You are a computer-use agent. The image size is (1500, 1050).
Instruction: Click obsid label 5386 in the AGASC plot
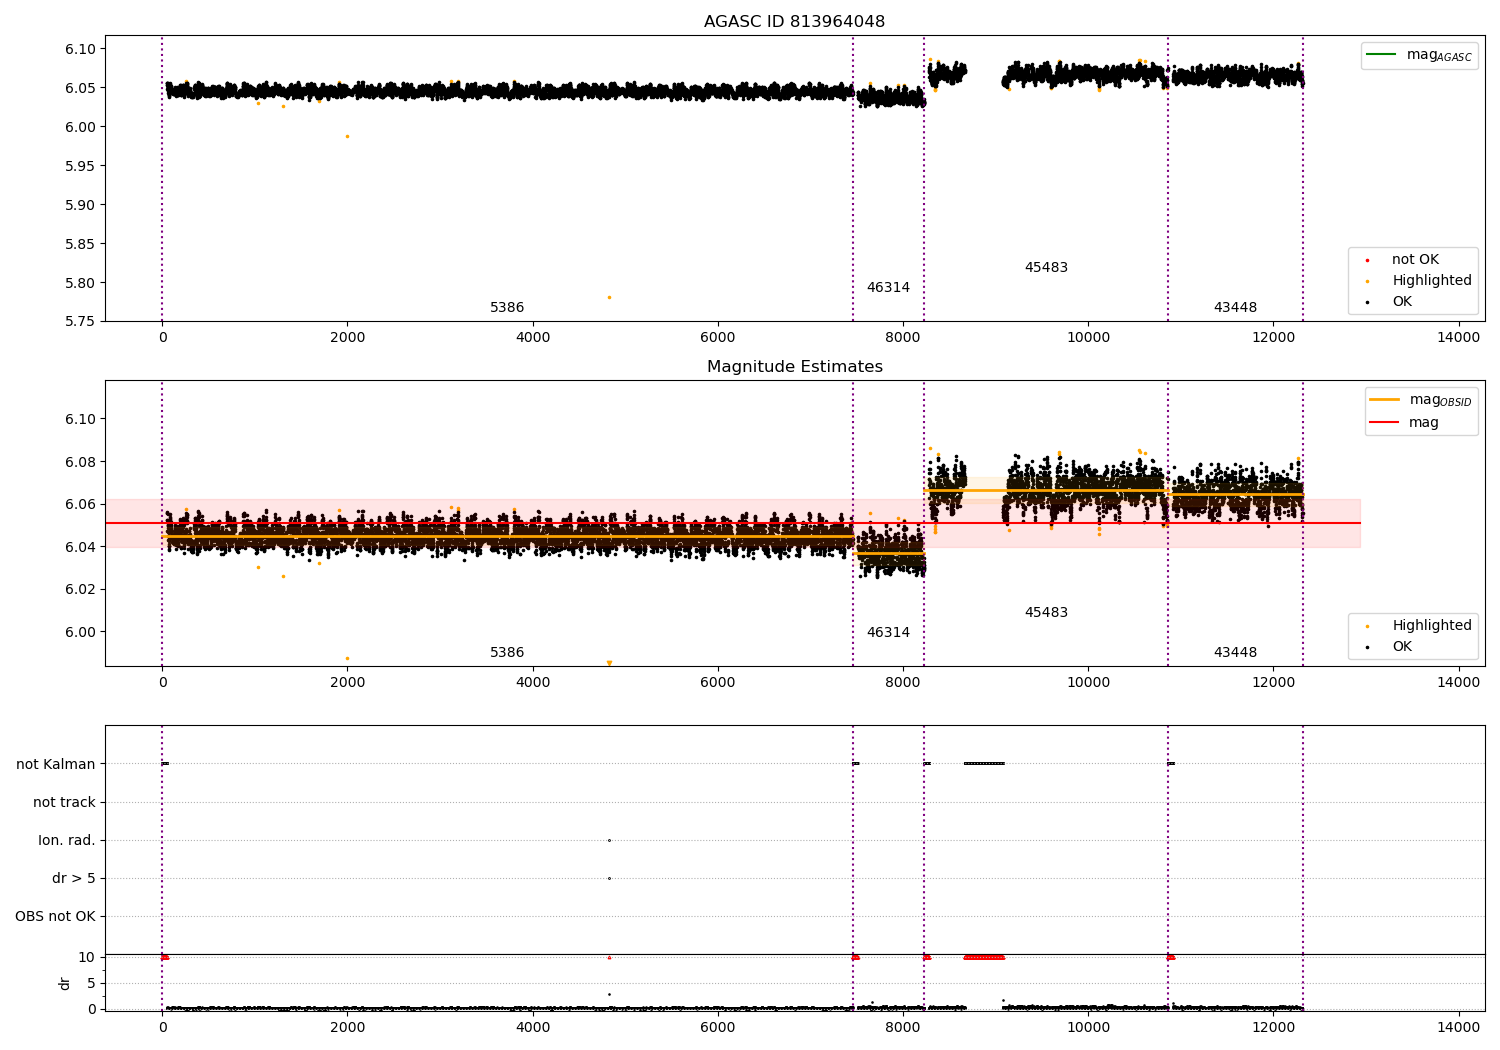coord(507,308)
